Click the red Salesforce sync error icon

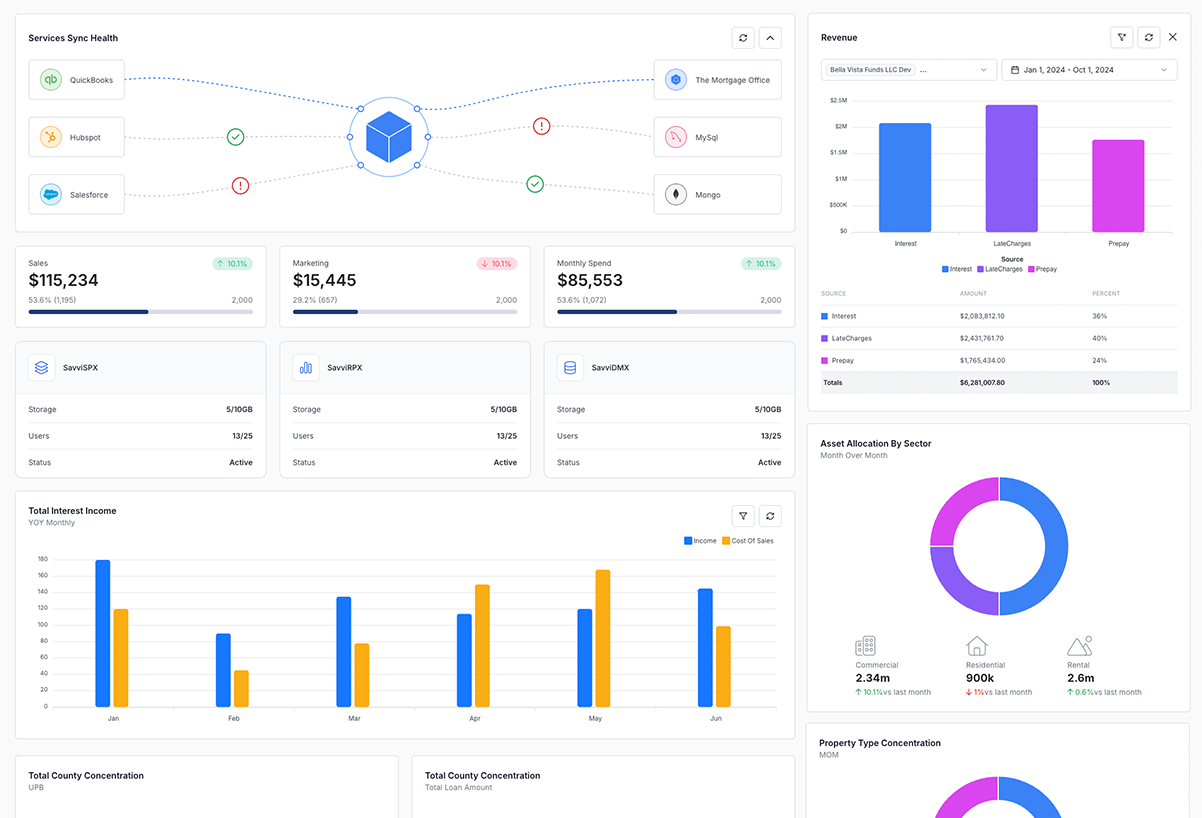240,185
